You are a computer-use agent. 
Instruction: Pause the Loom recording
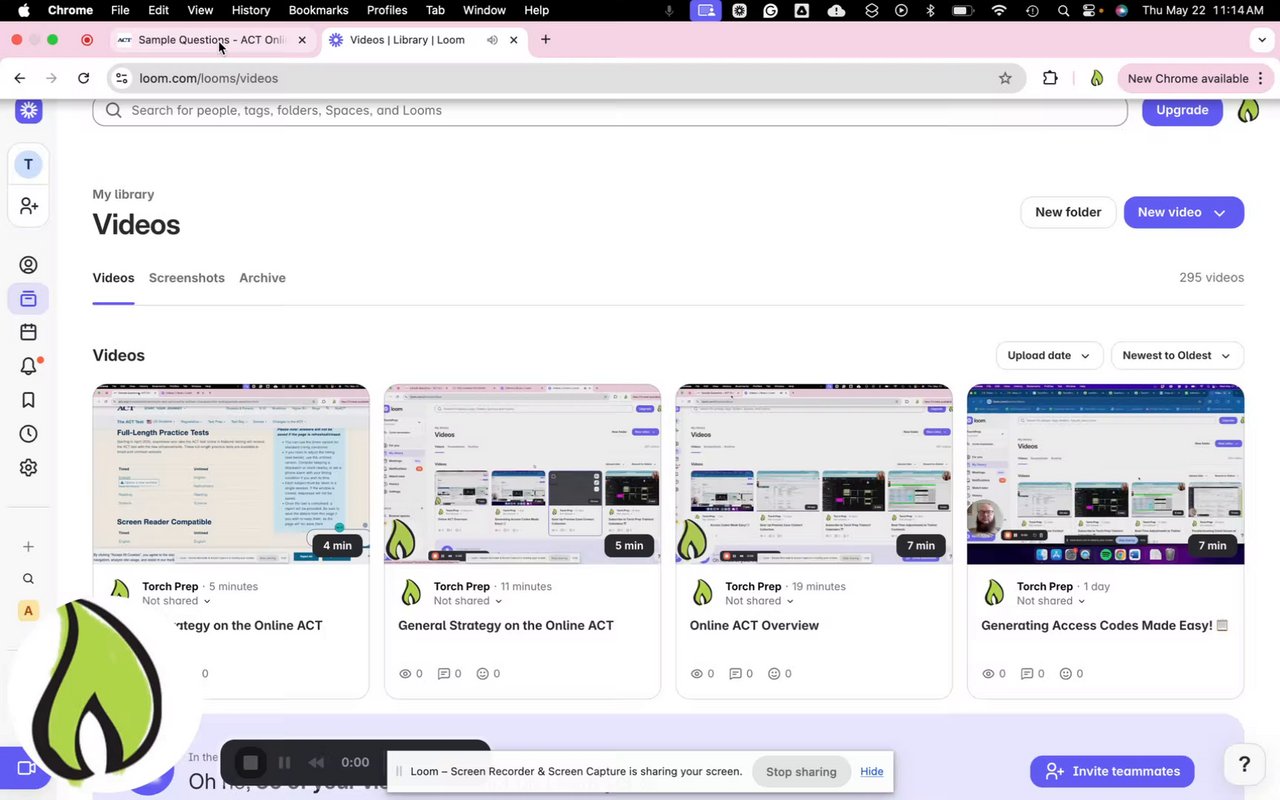pos(284,762)
